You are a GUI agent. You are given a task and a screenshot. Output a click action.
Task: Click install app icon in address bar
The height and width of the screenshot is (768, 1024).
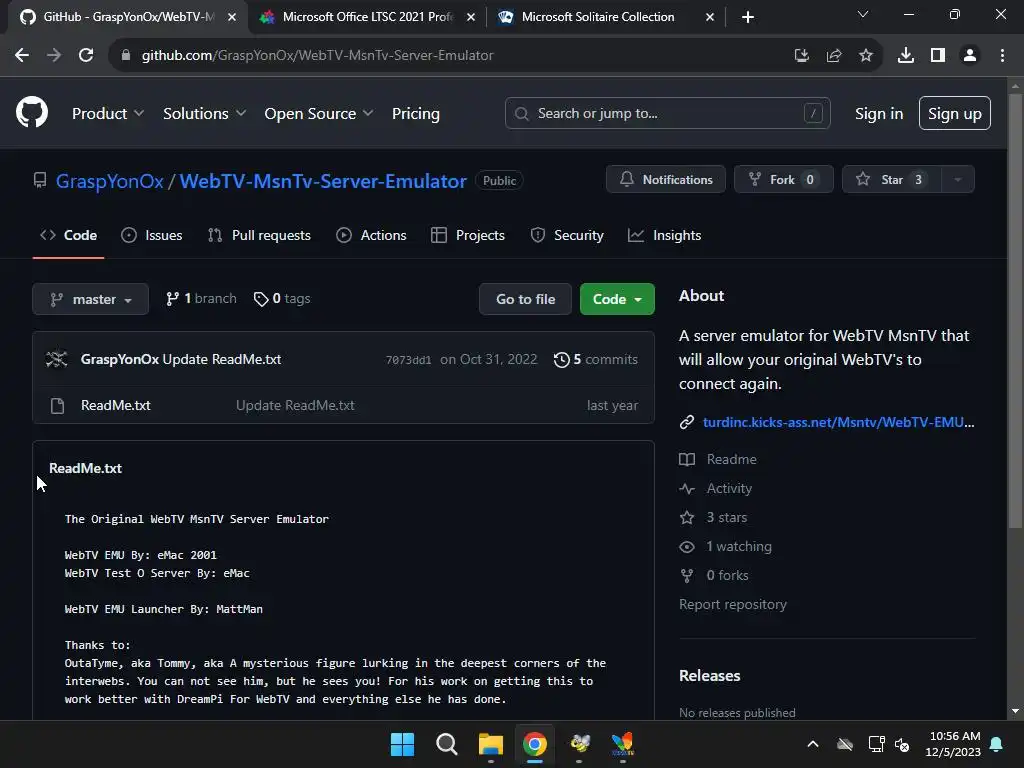coord(802,56)
